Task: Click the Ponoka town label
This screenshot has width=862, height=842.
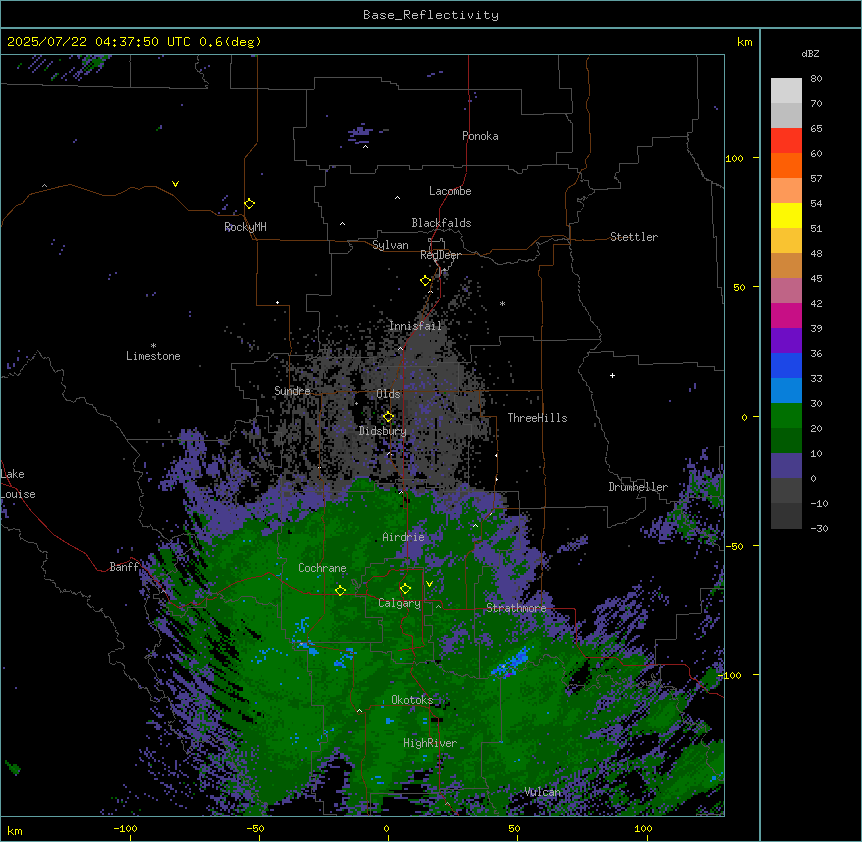Action: point(480,136)
